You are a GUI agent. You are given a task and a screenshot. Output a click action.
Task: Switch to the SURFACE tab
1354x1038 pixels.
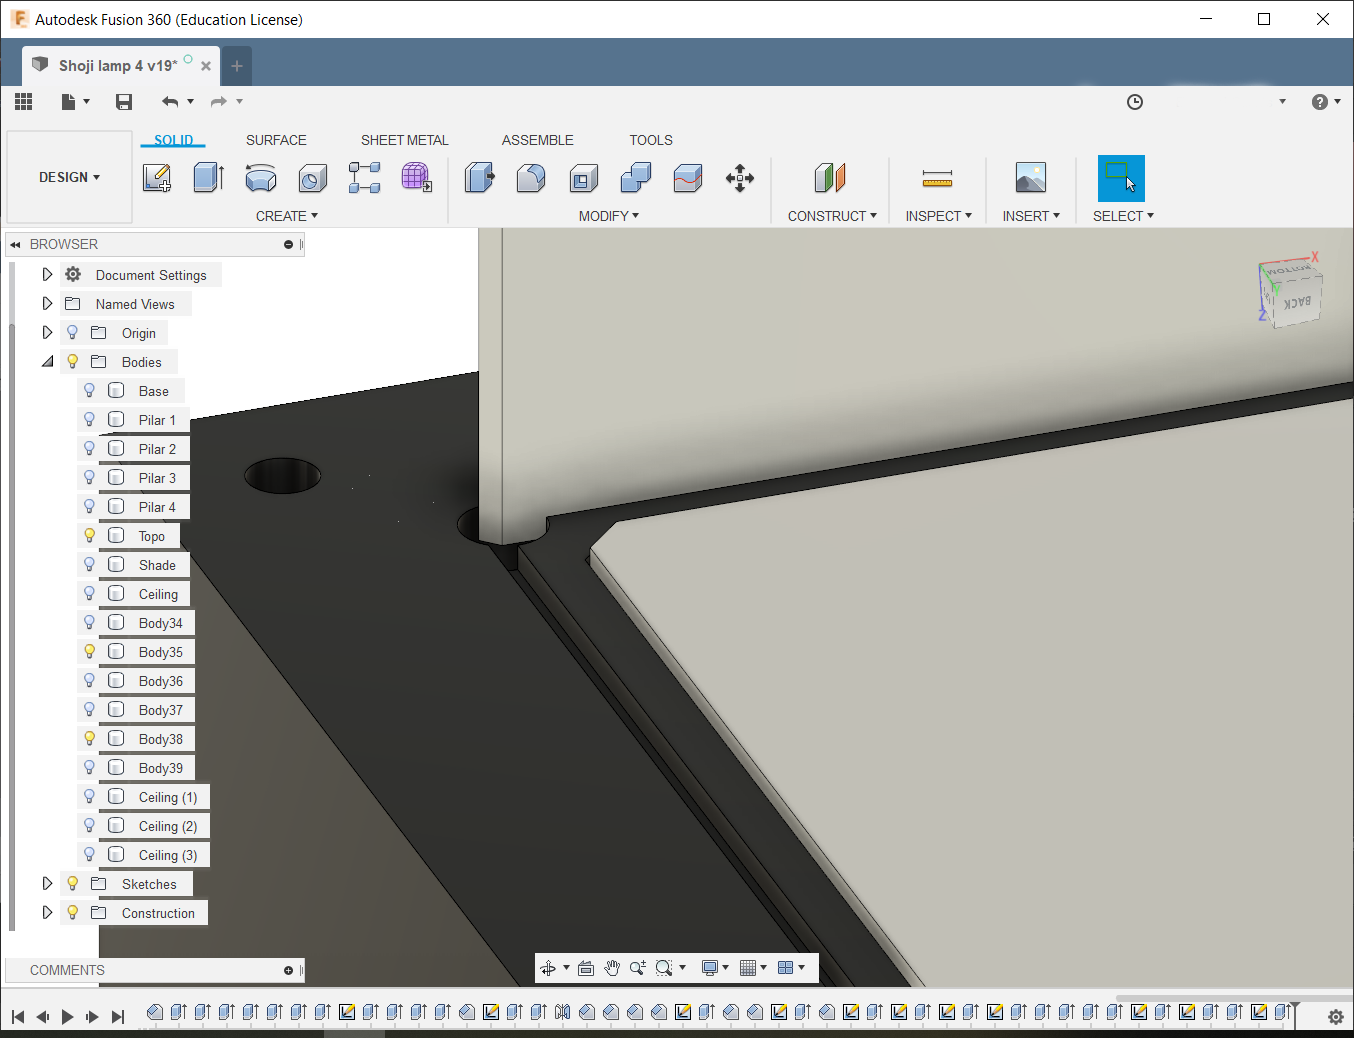276,140
